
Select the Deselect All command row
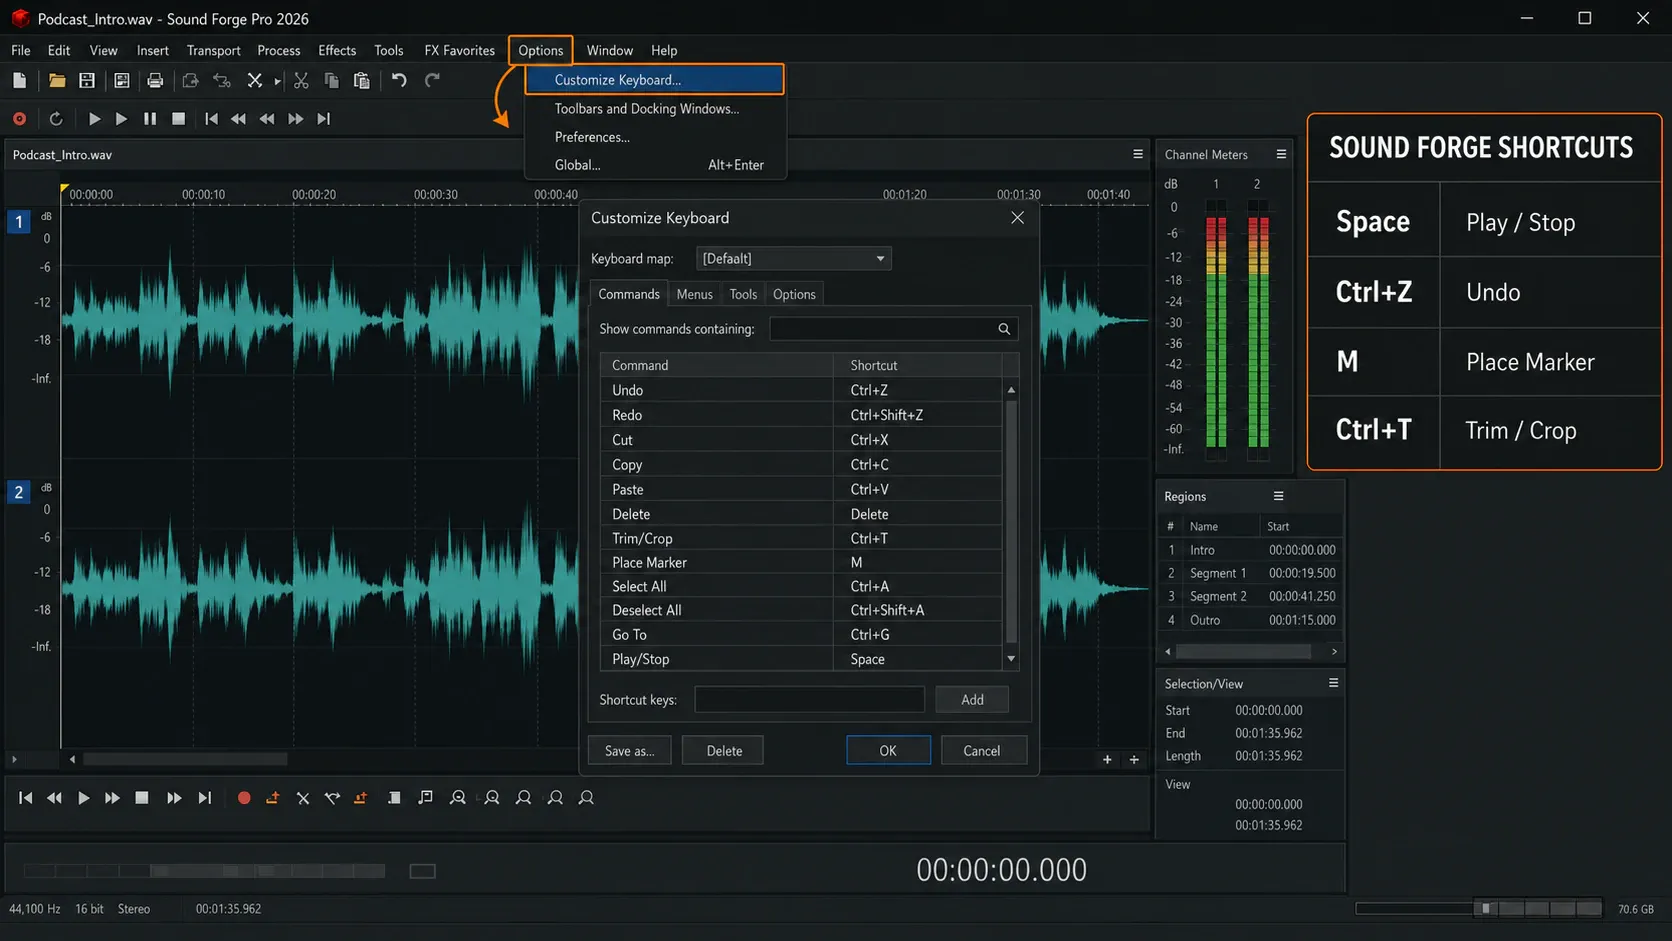(801, 610)
